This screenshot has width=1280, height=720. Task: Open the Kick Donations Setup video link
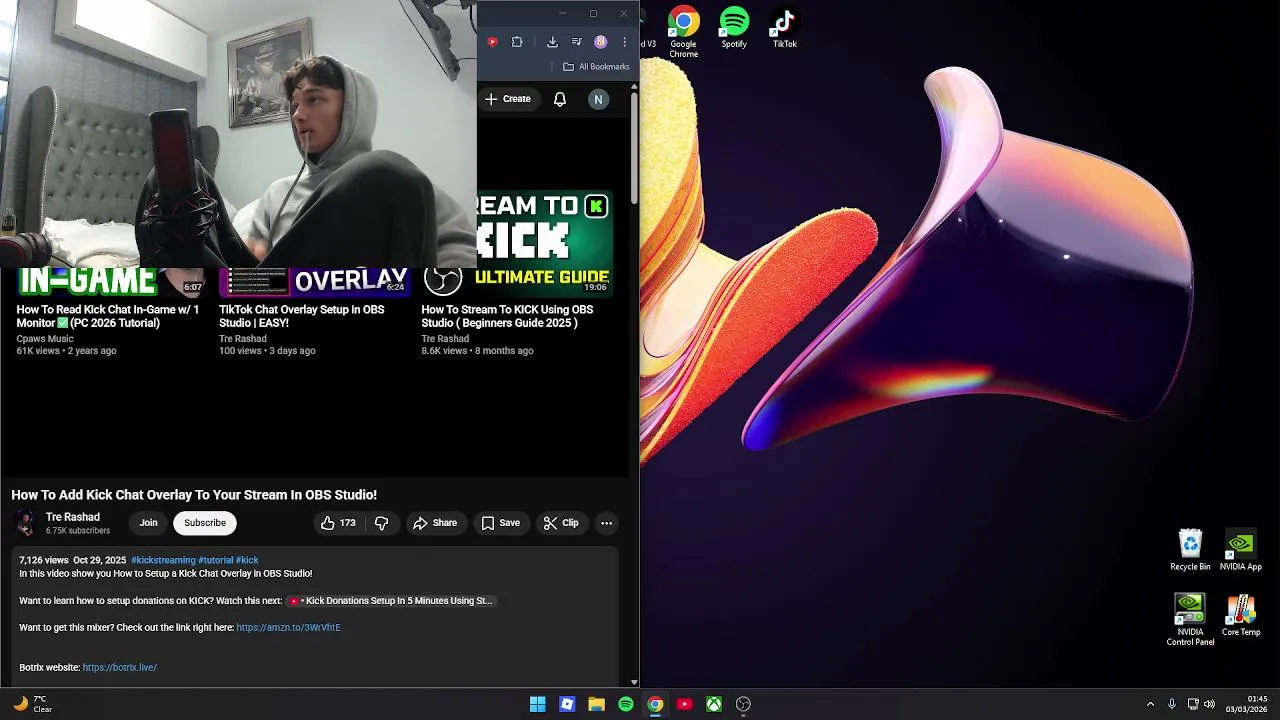tap(391, 601)
